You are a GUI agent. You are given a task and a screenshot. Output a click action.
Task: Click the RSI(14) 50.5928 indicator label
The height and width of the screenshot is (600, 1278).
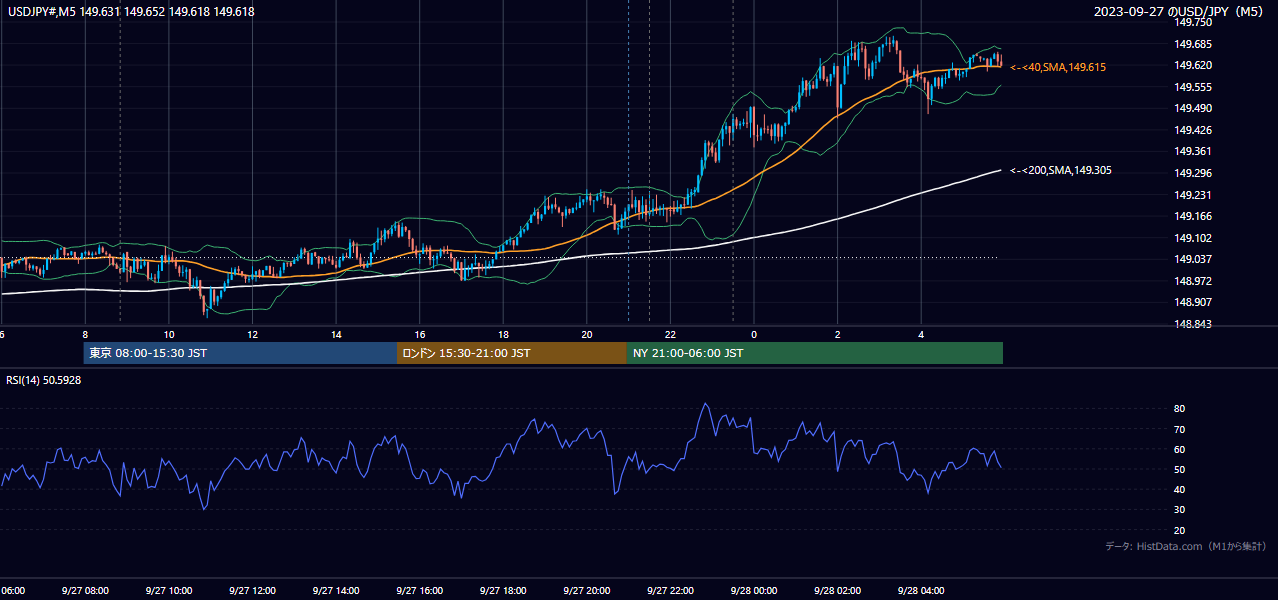coord(44,381)
